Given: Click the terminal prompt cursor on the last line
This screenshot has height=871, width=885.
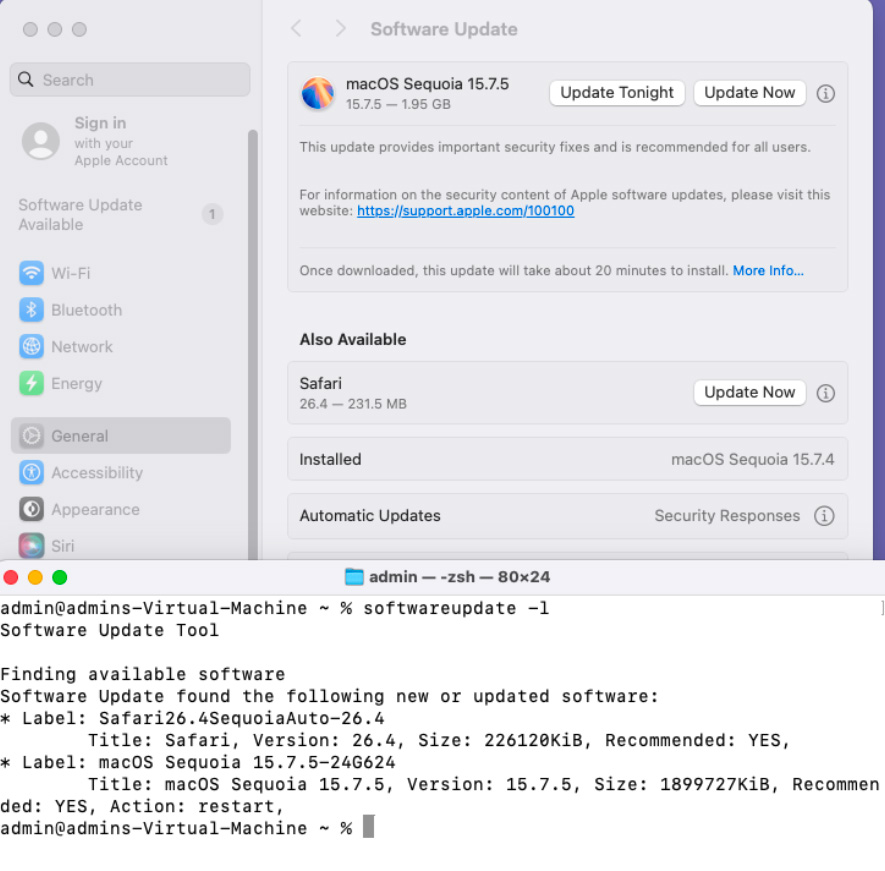Looking at the screenshot, I should pyautogui.click(x=368, y=827).
